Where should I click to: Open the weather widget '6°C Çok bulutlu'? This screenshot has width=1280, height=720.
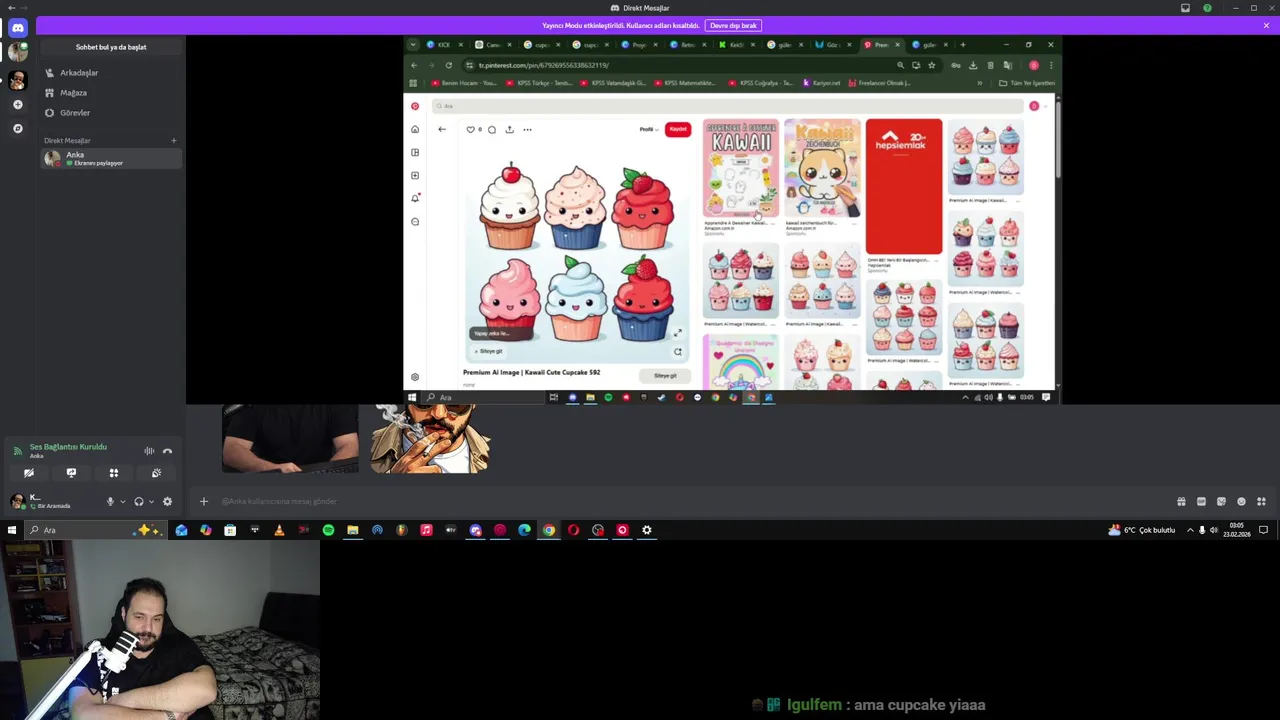pyautogui.click(x=1142, y=530)
